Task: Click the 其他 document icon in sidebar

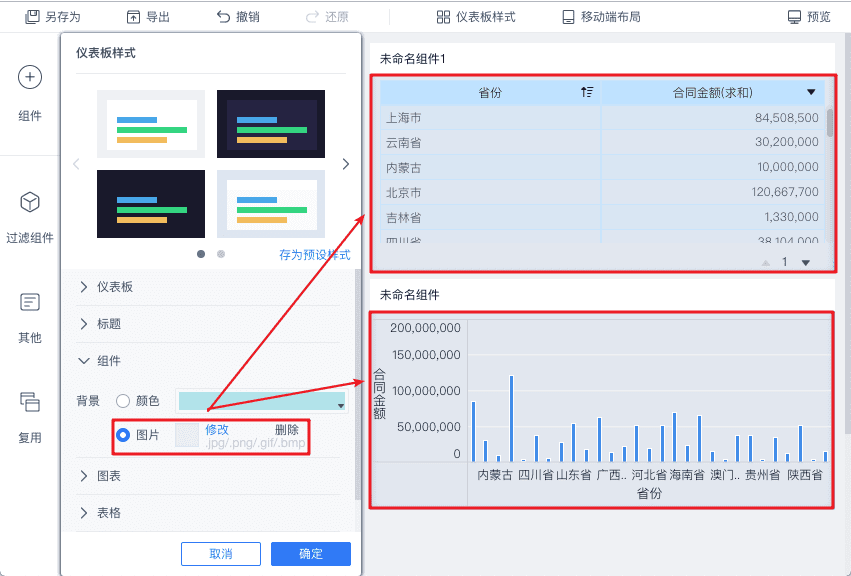Action: coord(30,302)
